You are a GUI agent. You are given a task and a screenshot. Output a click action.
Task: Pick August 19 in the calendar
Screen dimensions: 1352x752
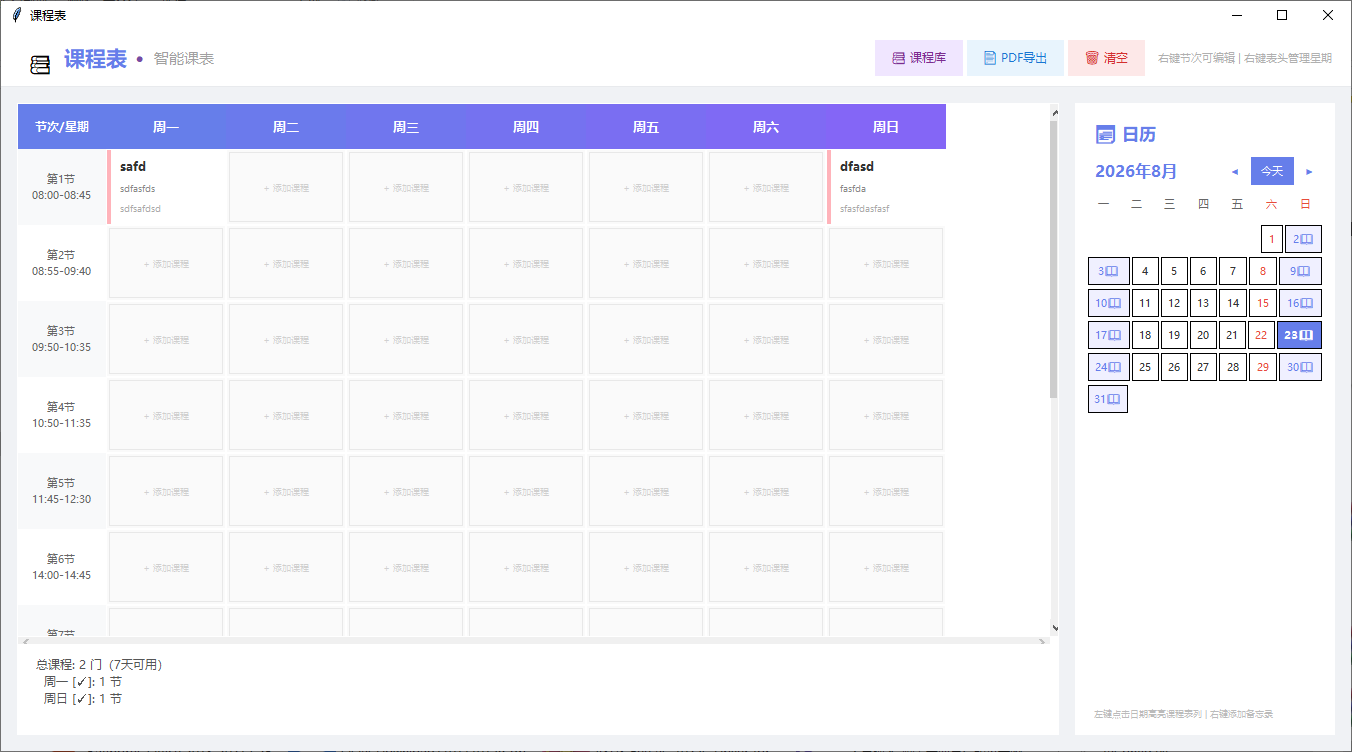click(1174, 335)
